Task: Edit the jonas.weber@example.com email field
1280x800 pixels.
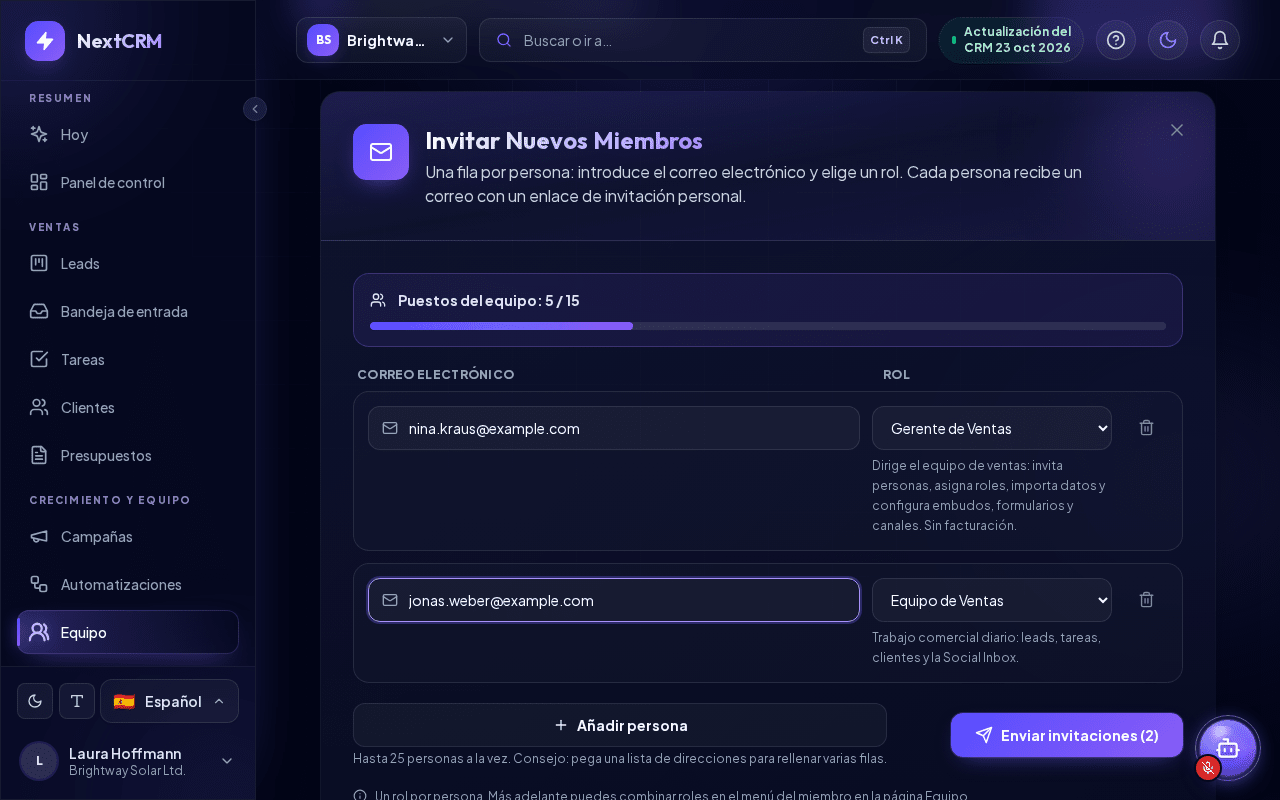Action: [x=614, y=600]
